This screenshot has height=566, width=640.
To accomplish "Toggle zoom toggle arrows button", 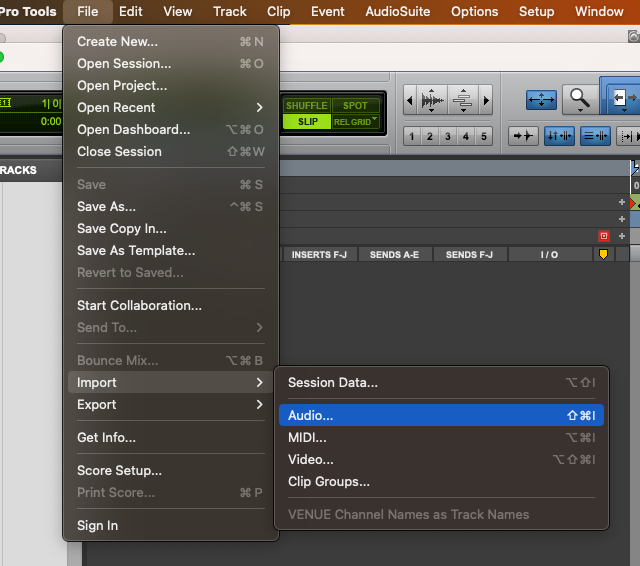I will [x=541, y=100].
